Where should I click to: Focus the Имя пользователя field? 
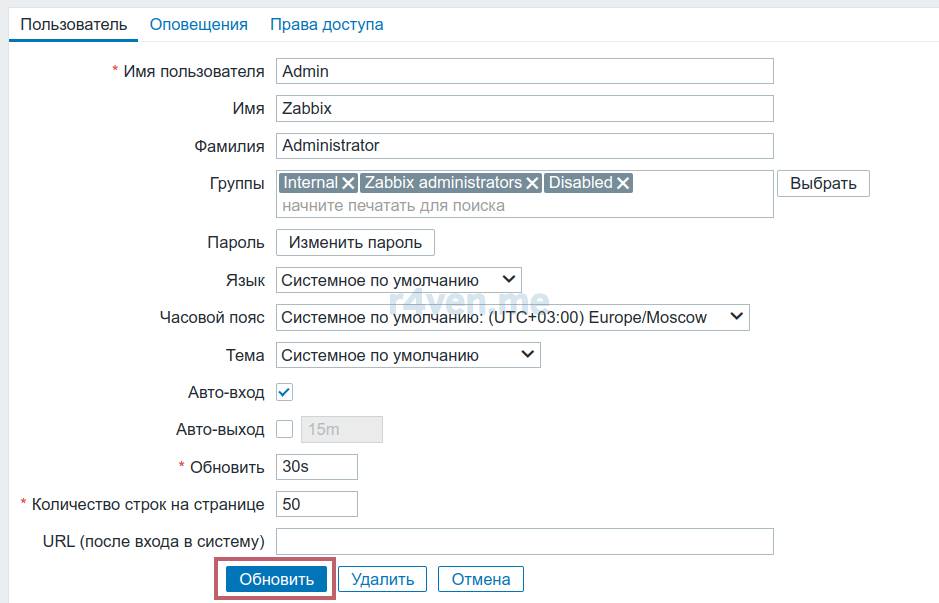pyautogui.click(x=524, y=71)
